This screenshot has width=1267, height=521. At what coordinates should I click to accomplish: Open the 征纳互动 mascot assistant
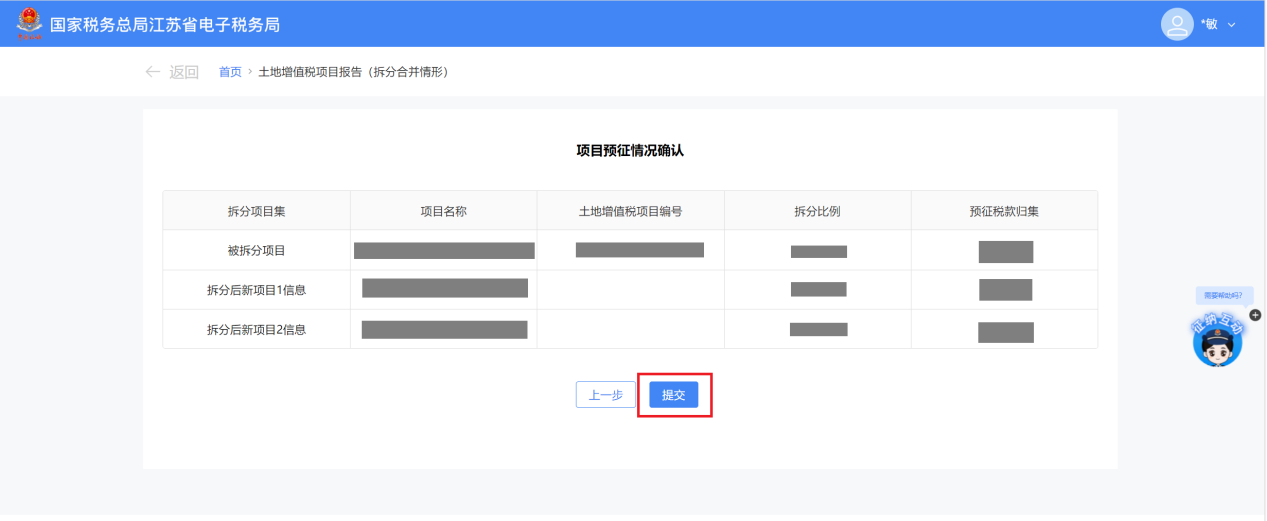coord(1217,343)
